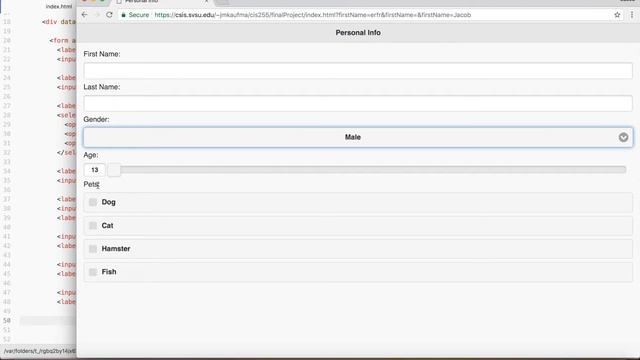Click the Personal Info page header
640x360 pixels.
(x=358, y=33)
